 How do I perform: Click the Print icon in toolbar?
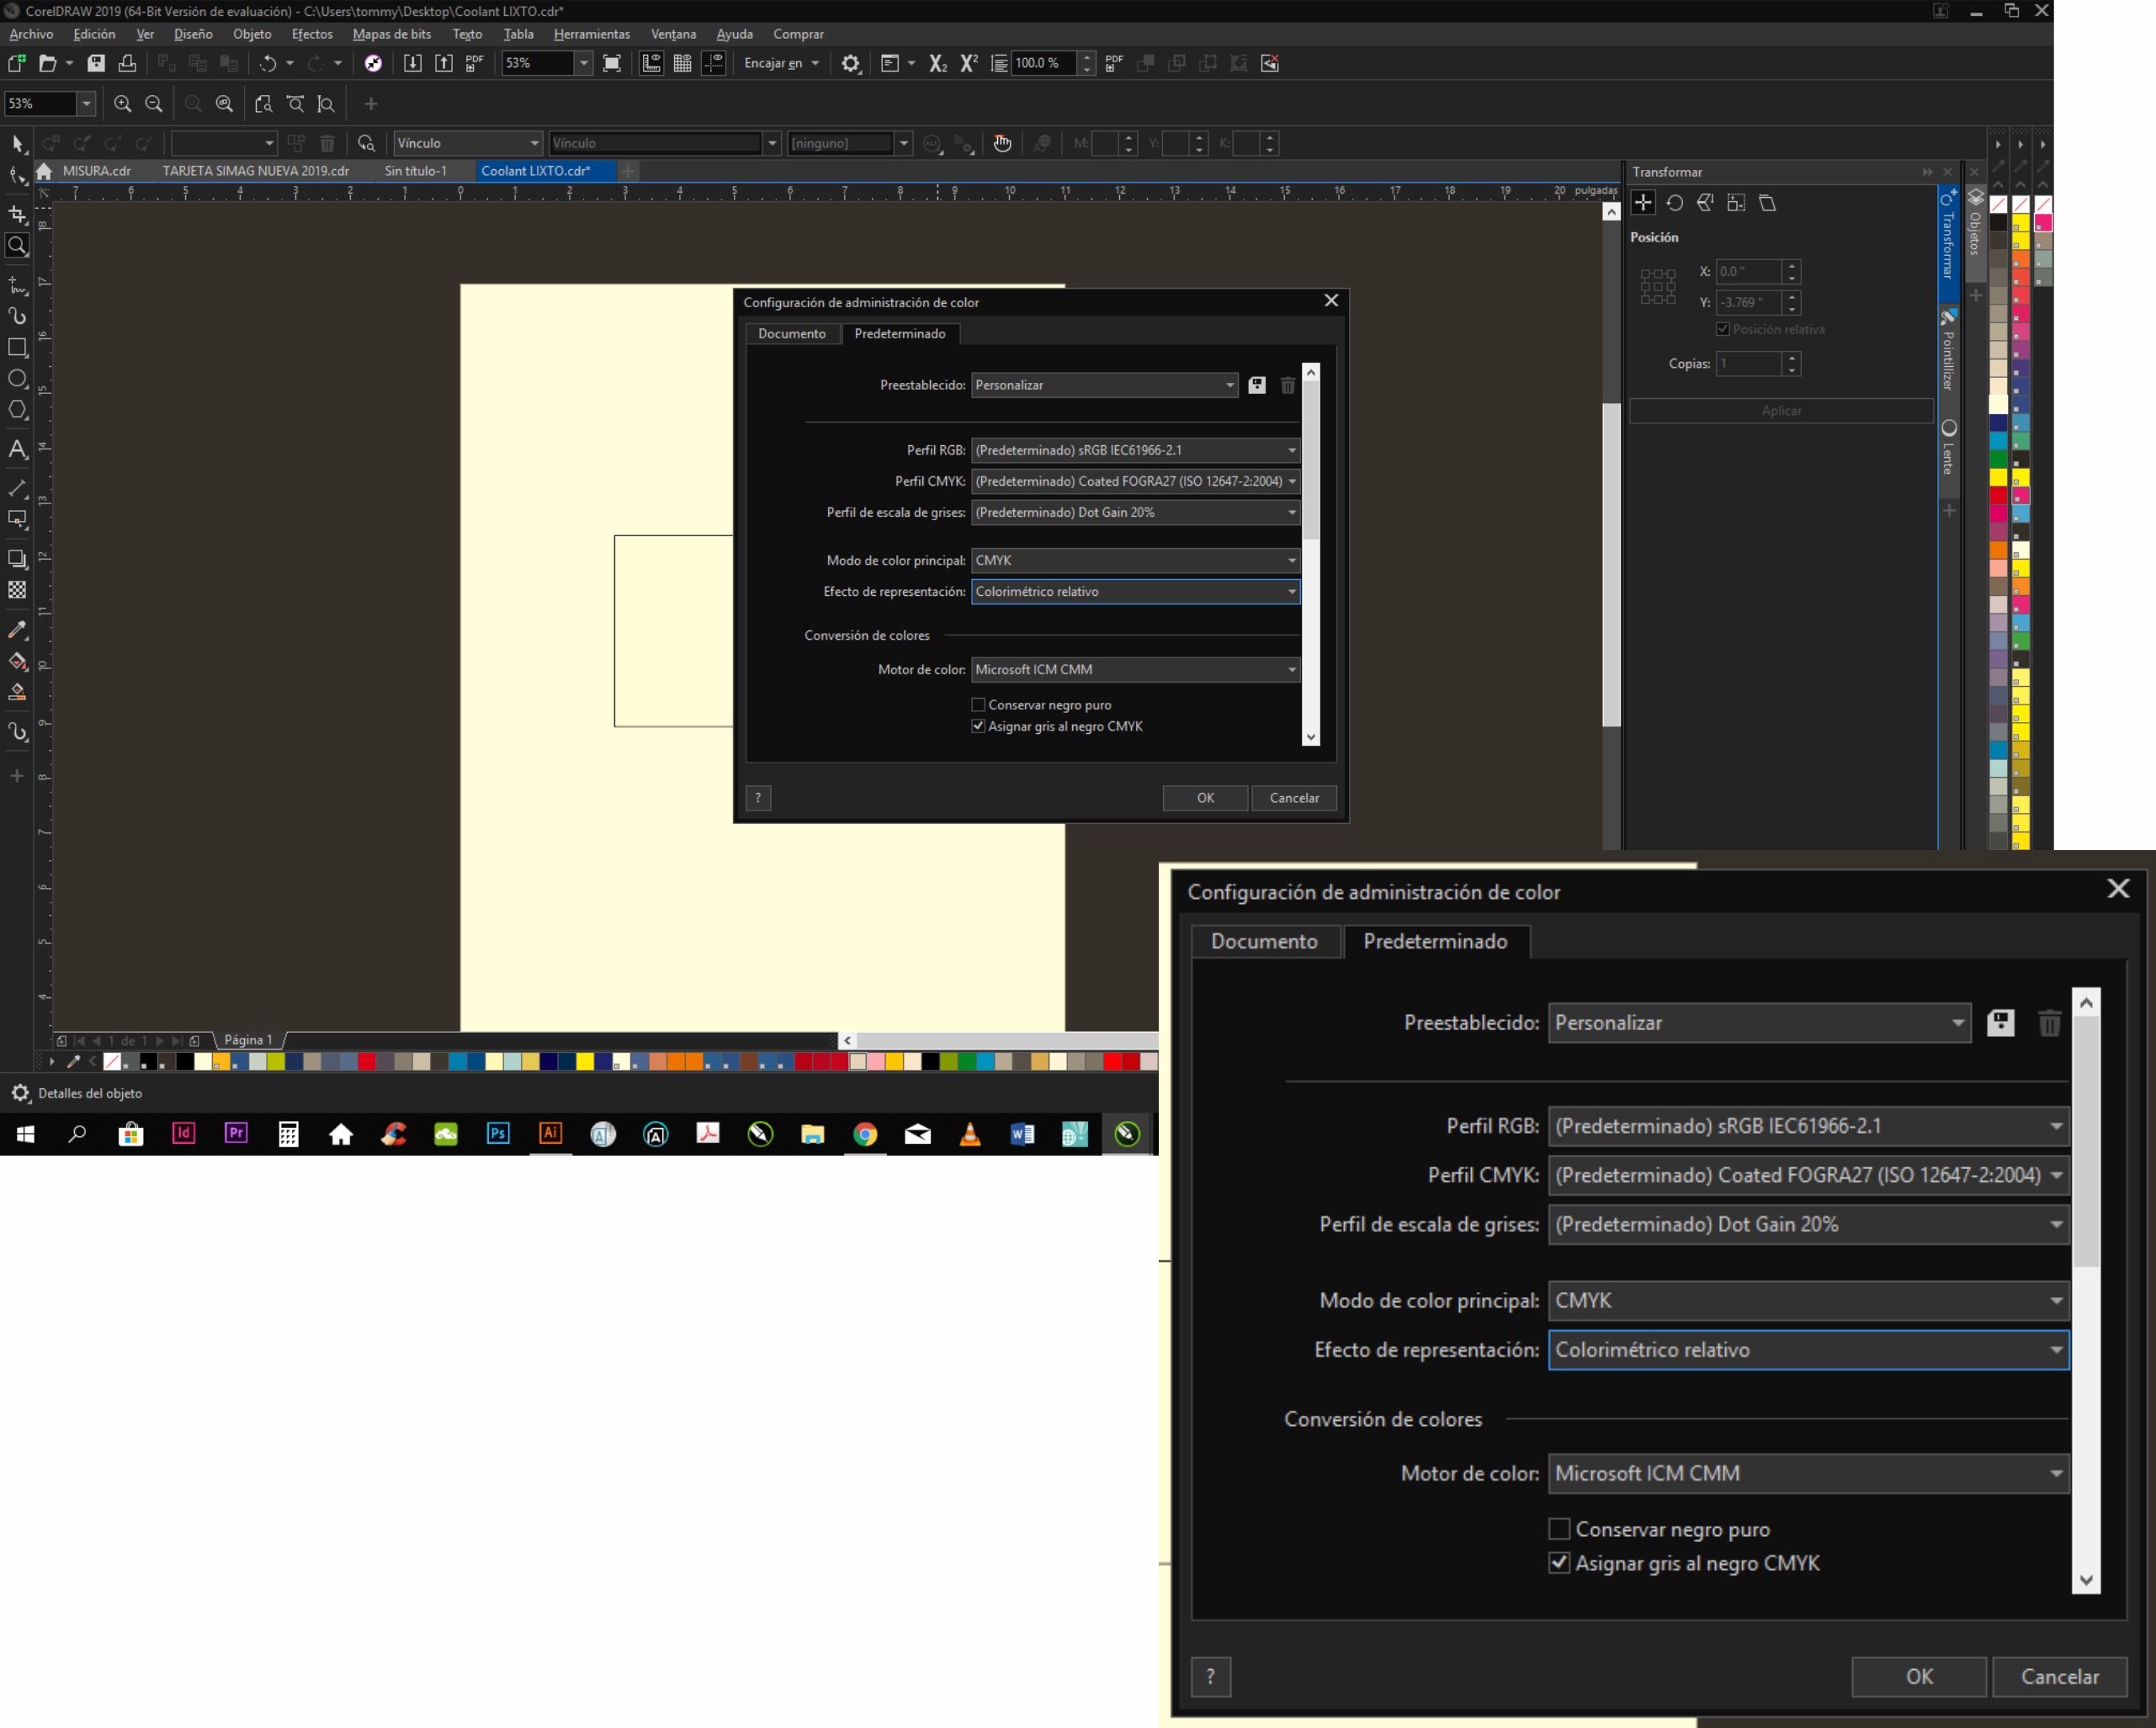127,63
